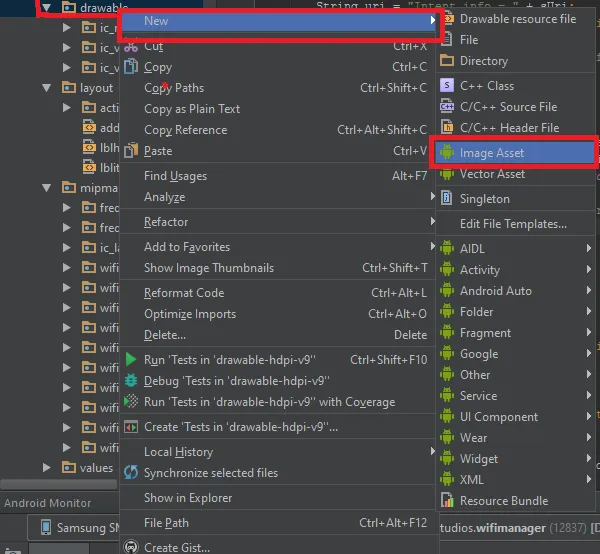Select Reformat Code menu entry
Screen dimensions: 600x554
tap(277, 293)
